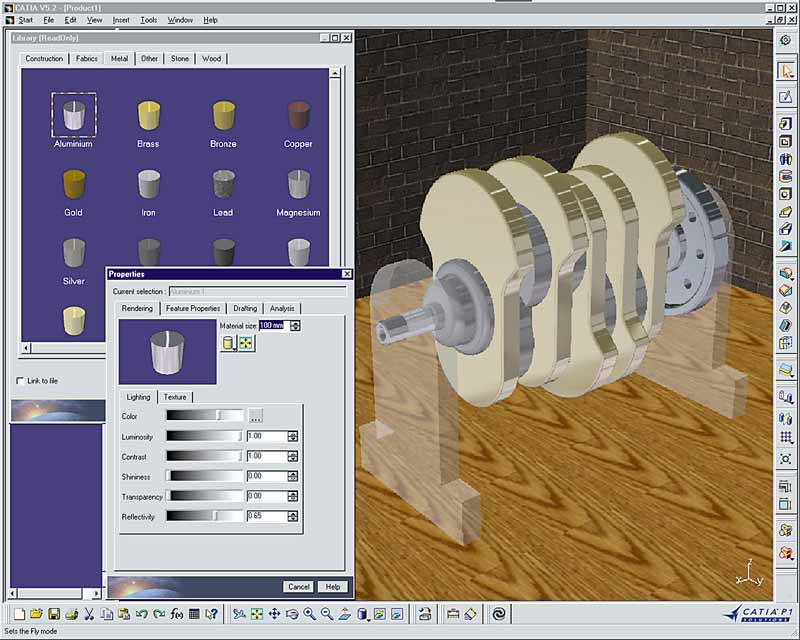Viewport: 800px width, 640px height.
Task: Click the Select arrow tool
Action: pos(786,71)
